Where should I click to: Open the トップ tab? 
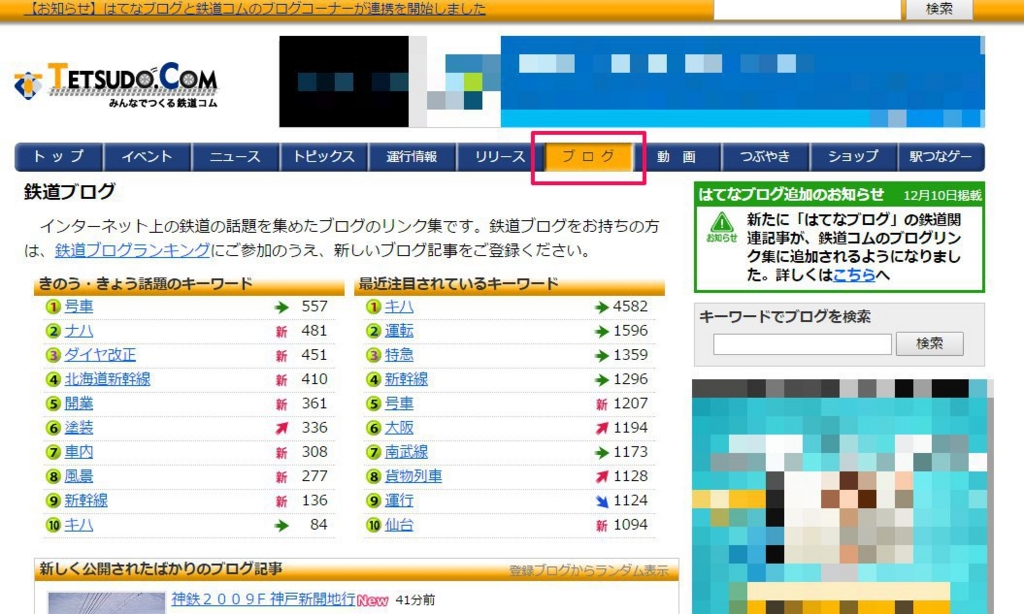(x=58, y=157)
